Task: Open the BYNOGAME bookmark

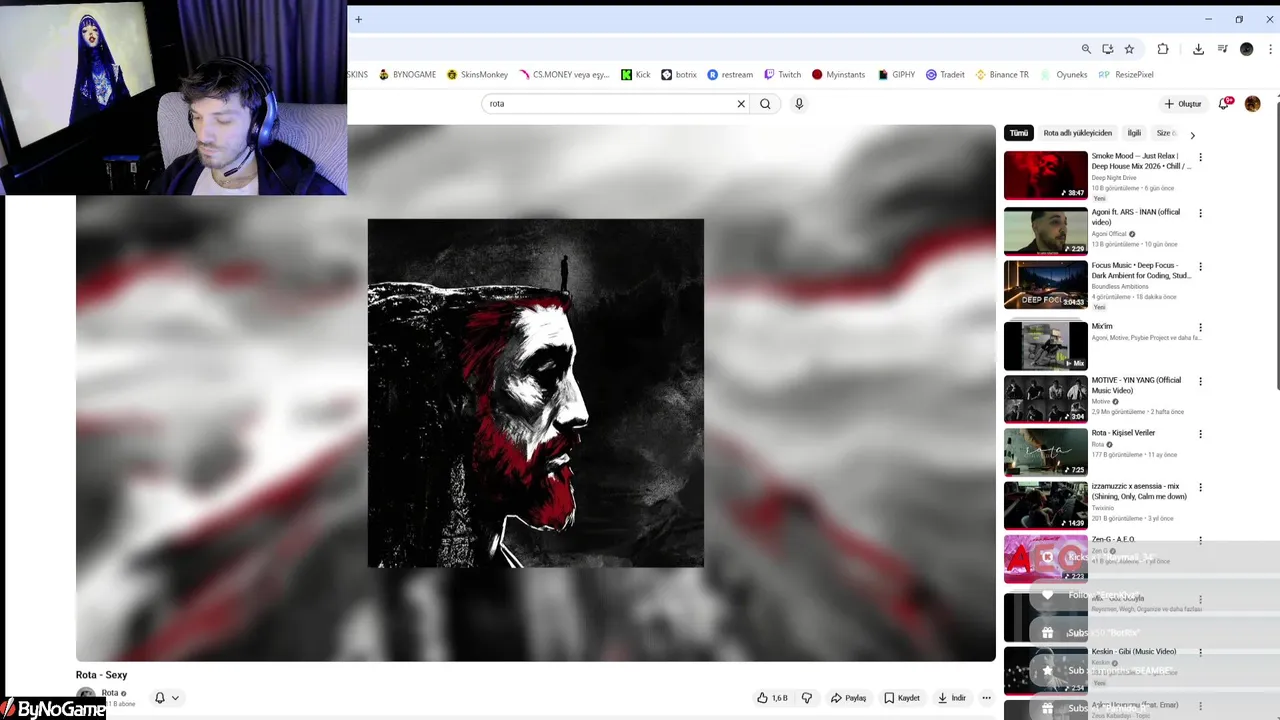Action: tap(407, 75)
